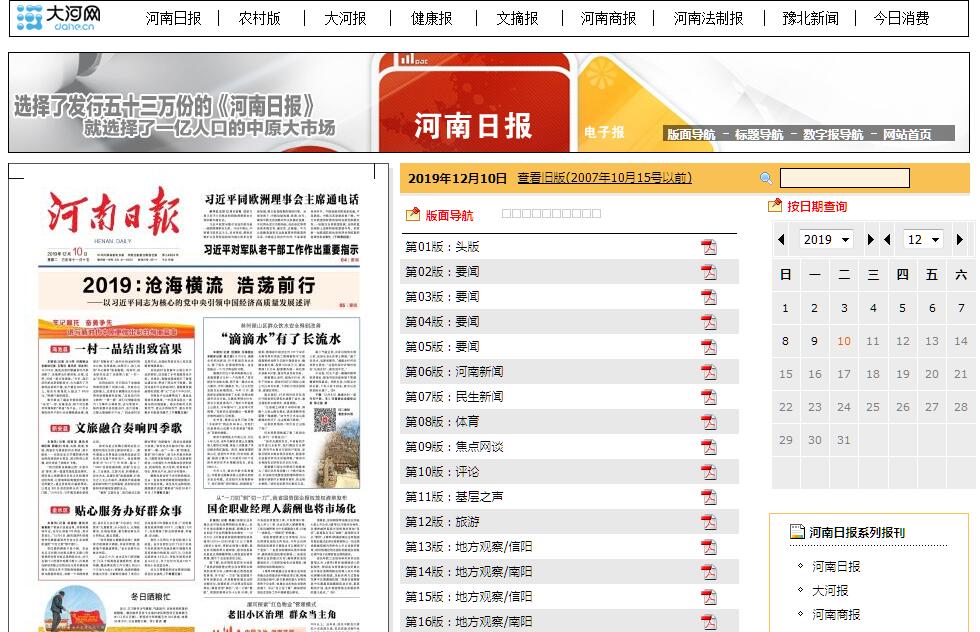980x632 pixels.
Task: Click the 大河网 logo
Action: 60,17
